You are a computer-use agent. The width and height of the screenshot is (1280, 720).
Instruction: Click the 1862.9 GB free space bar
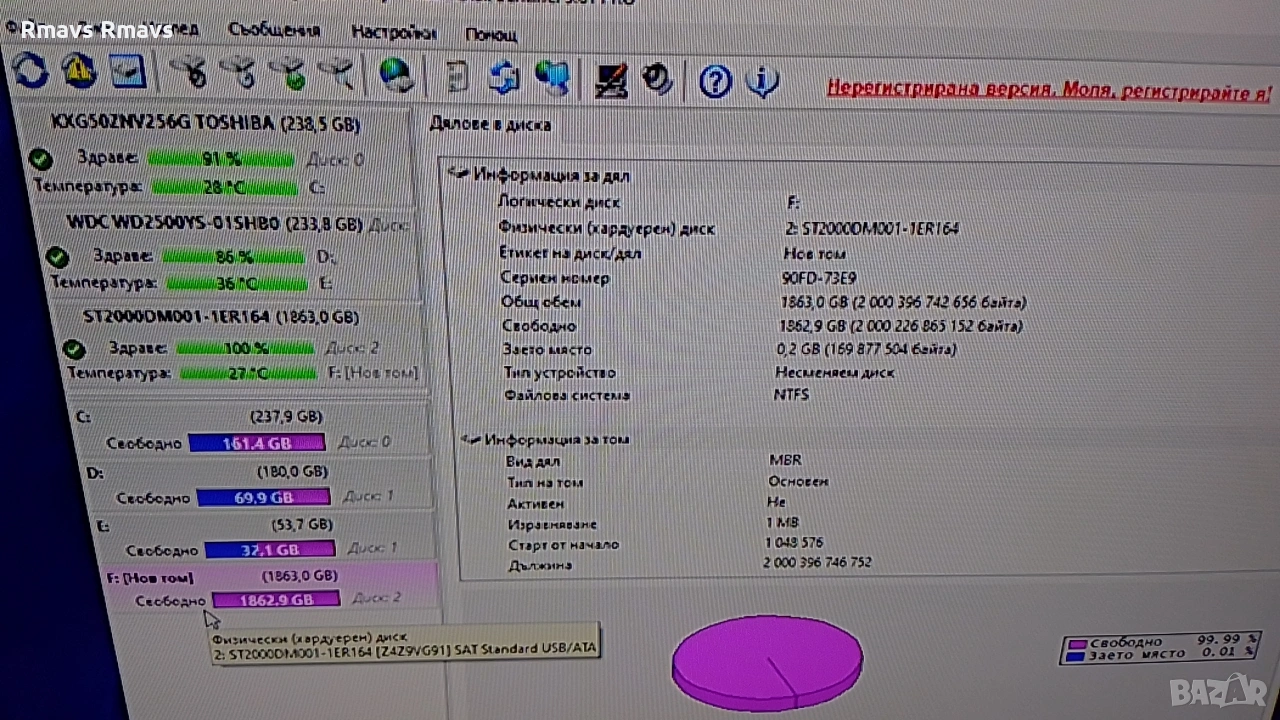point(276,600)
